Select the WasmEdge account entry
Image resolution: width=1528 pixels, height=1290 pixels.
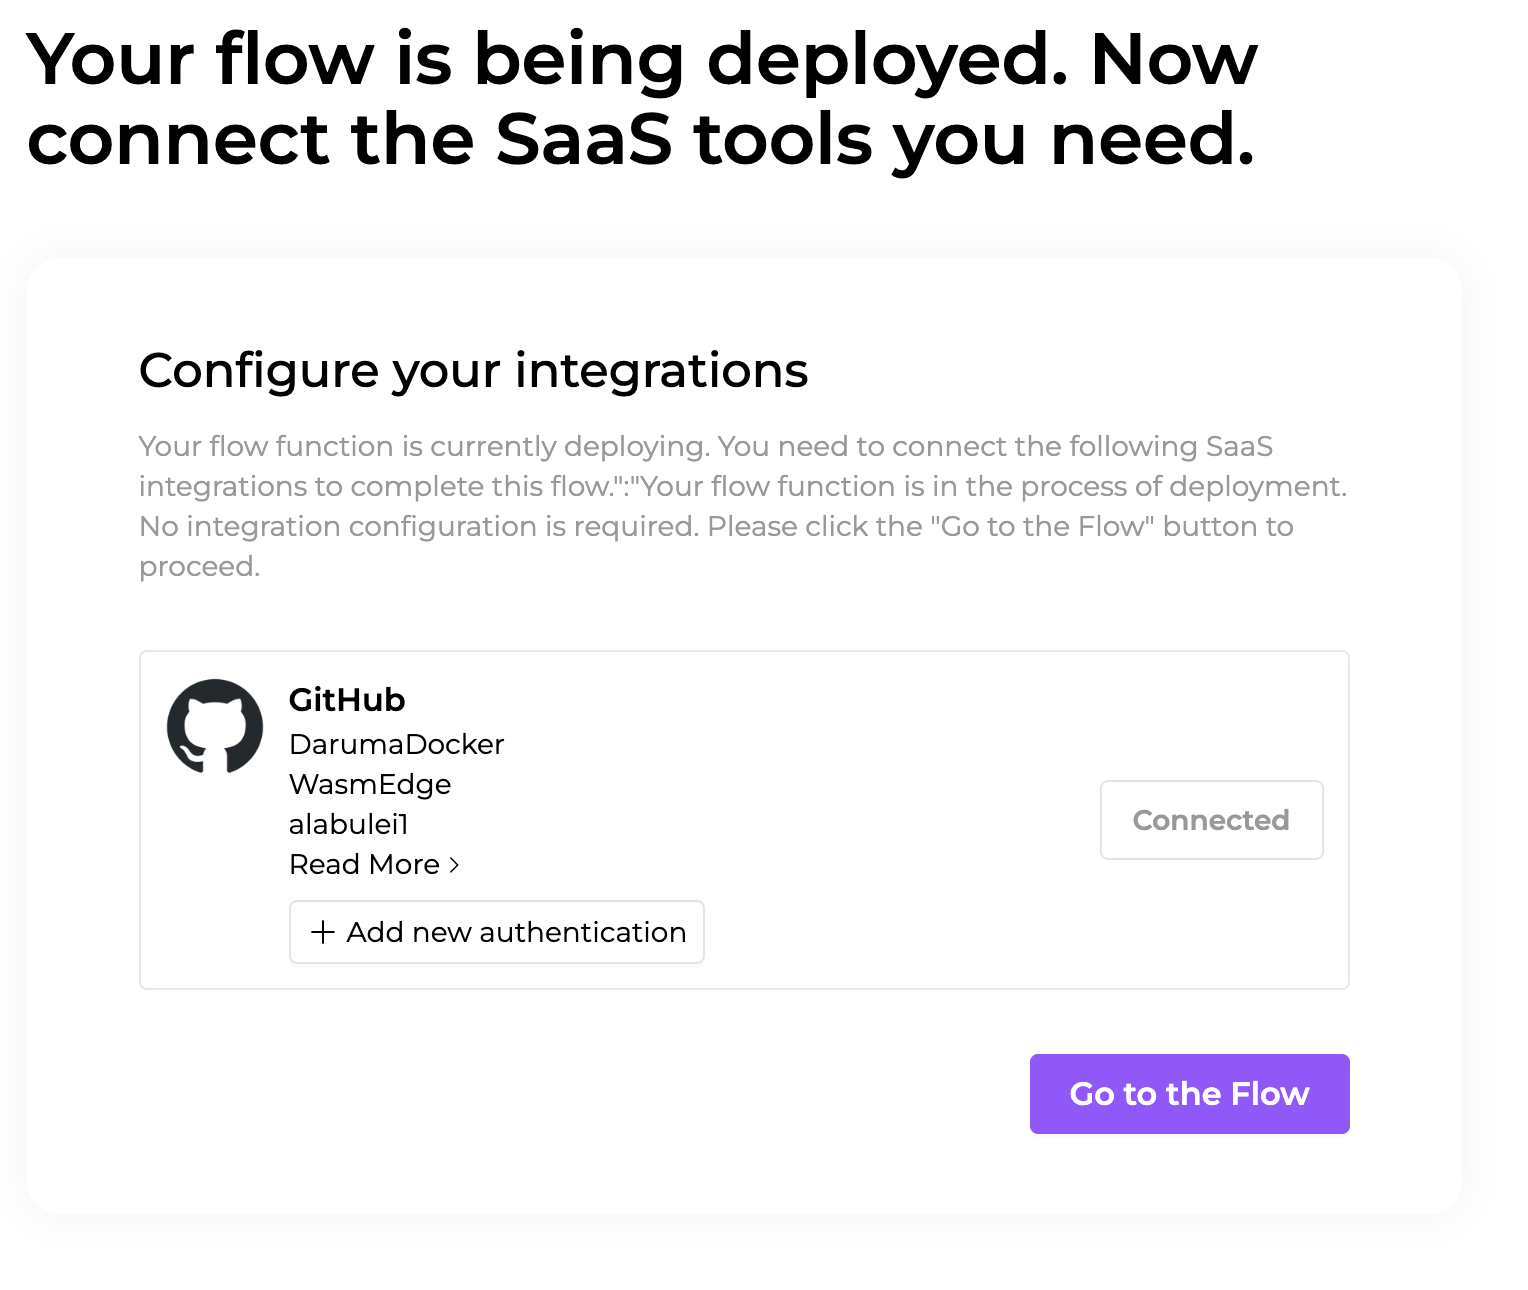(370, 785)
